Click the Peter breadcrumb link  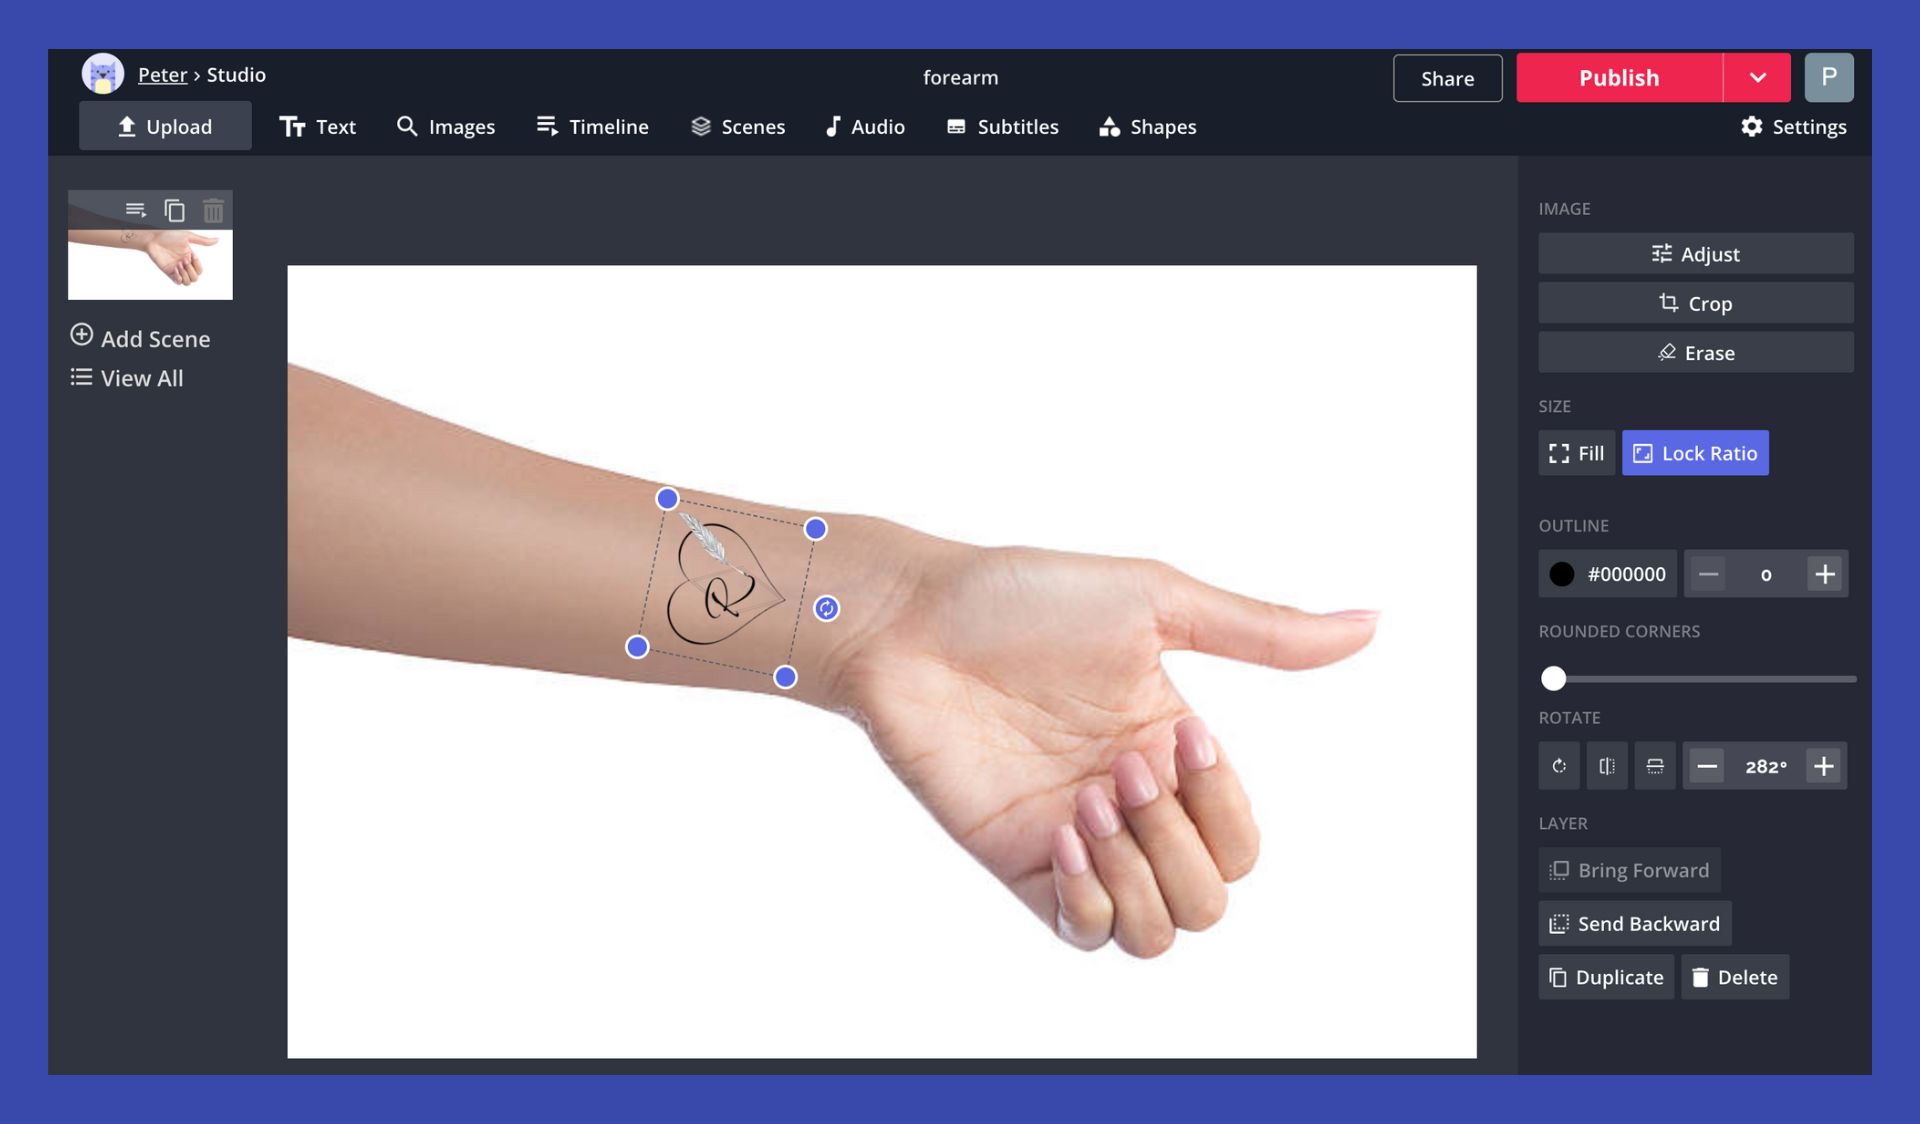pyautogui.click(x=162, y=74)
